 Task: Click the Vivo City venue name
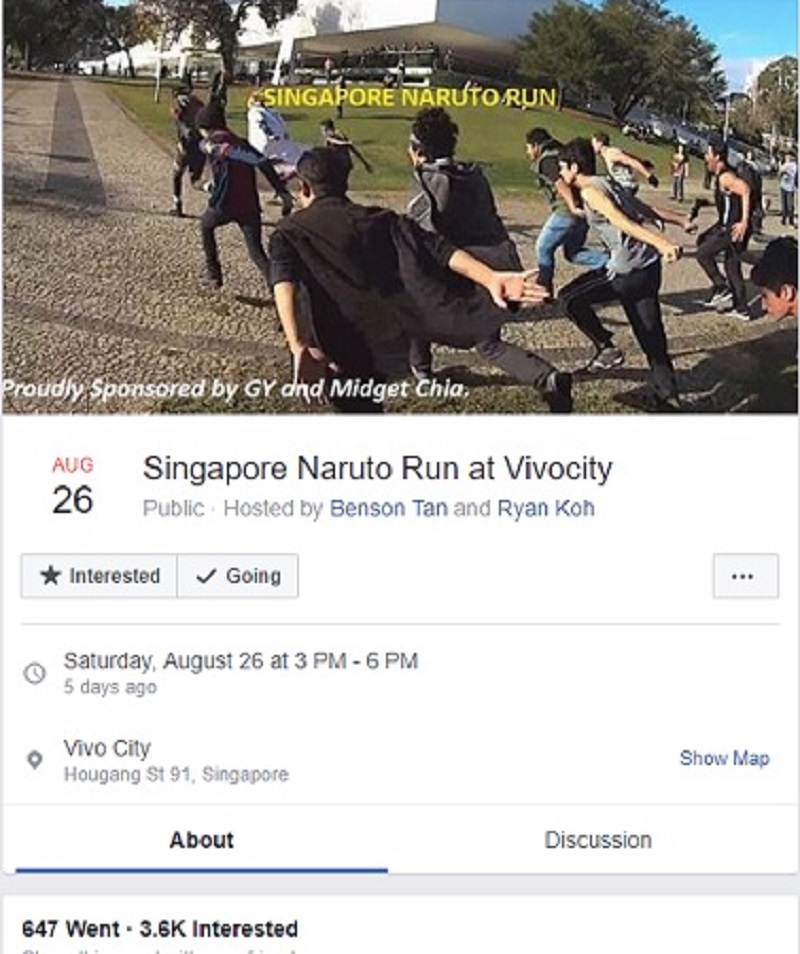tap(107, 748)
